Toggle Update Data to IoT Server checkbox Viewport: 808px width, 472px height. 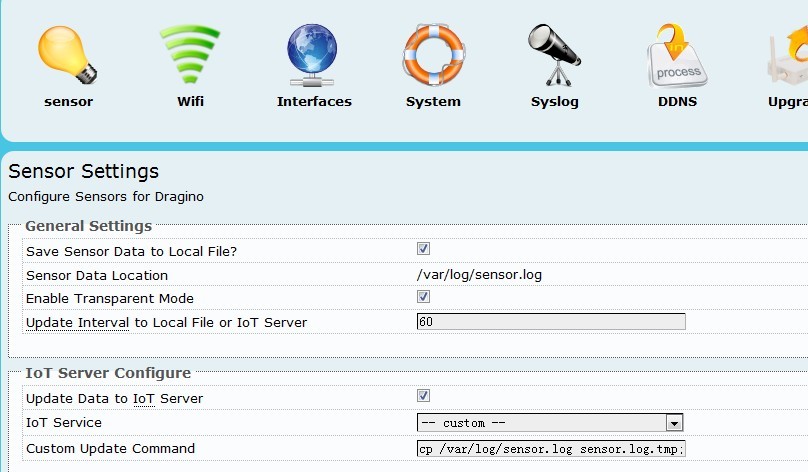[x=423, y=396]
